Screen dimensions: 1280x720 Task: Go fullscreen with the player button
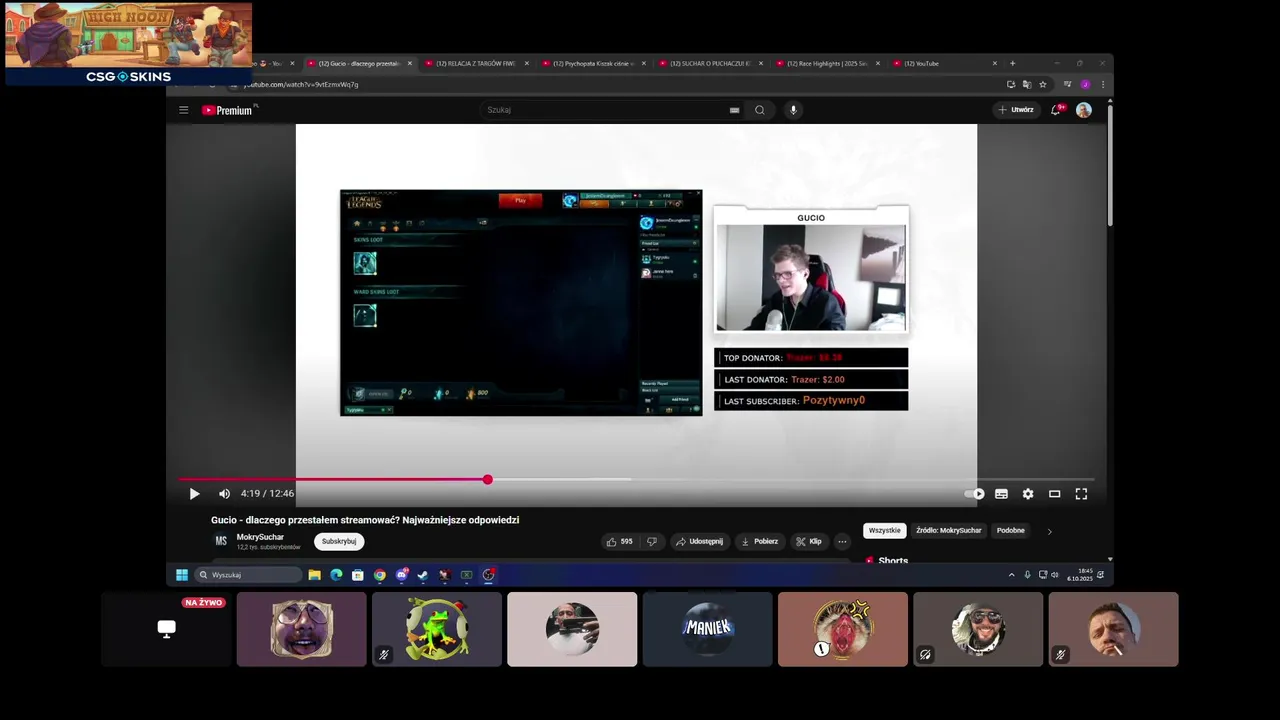click(1081, 494)
